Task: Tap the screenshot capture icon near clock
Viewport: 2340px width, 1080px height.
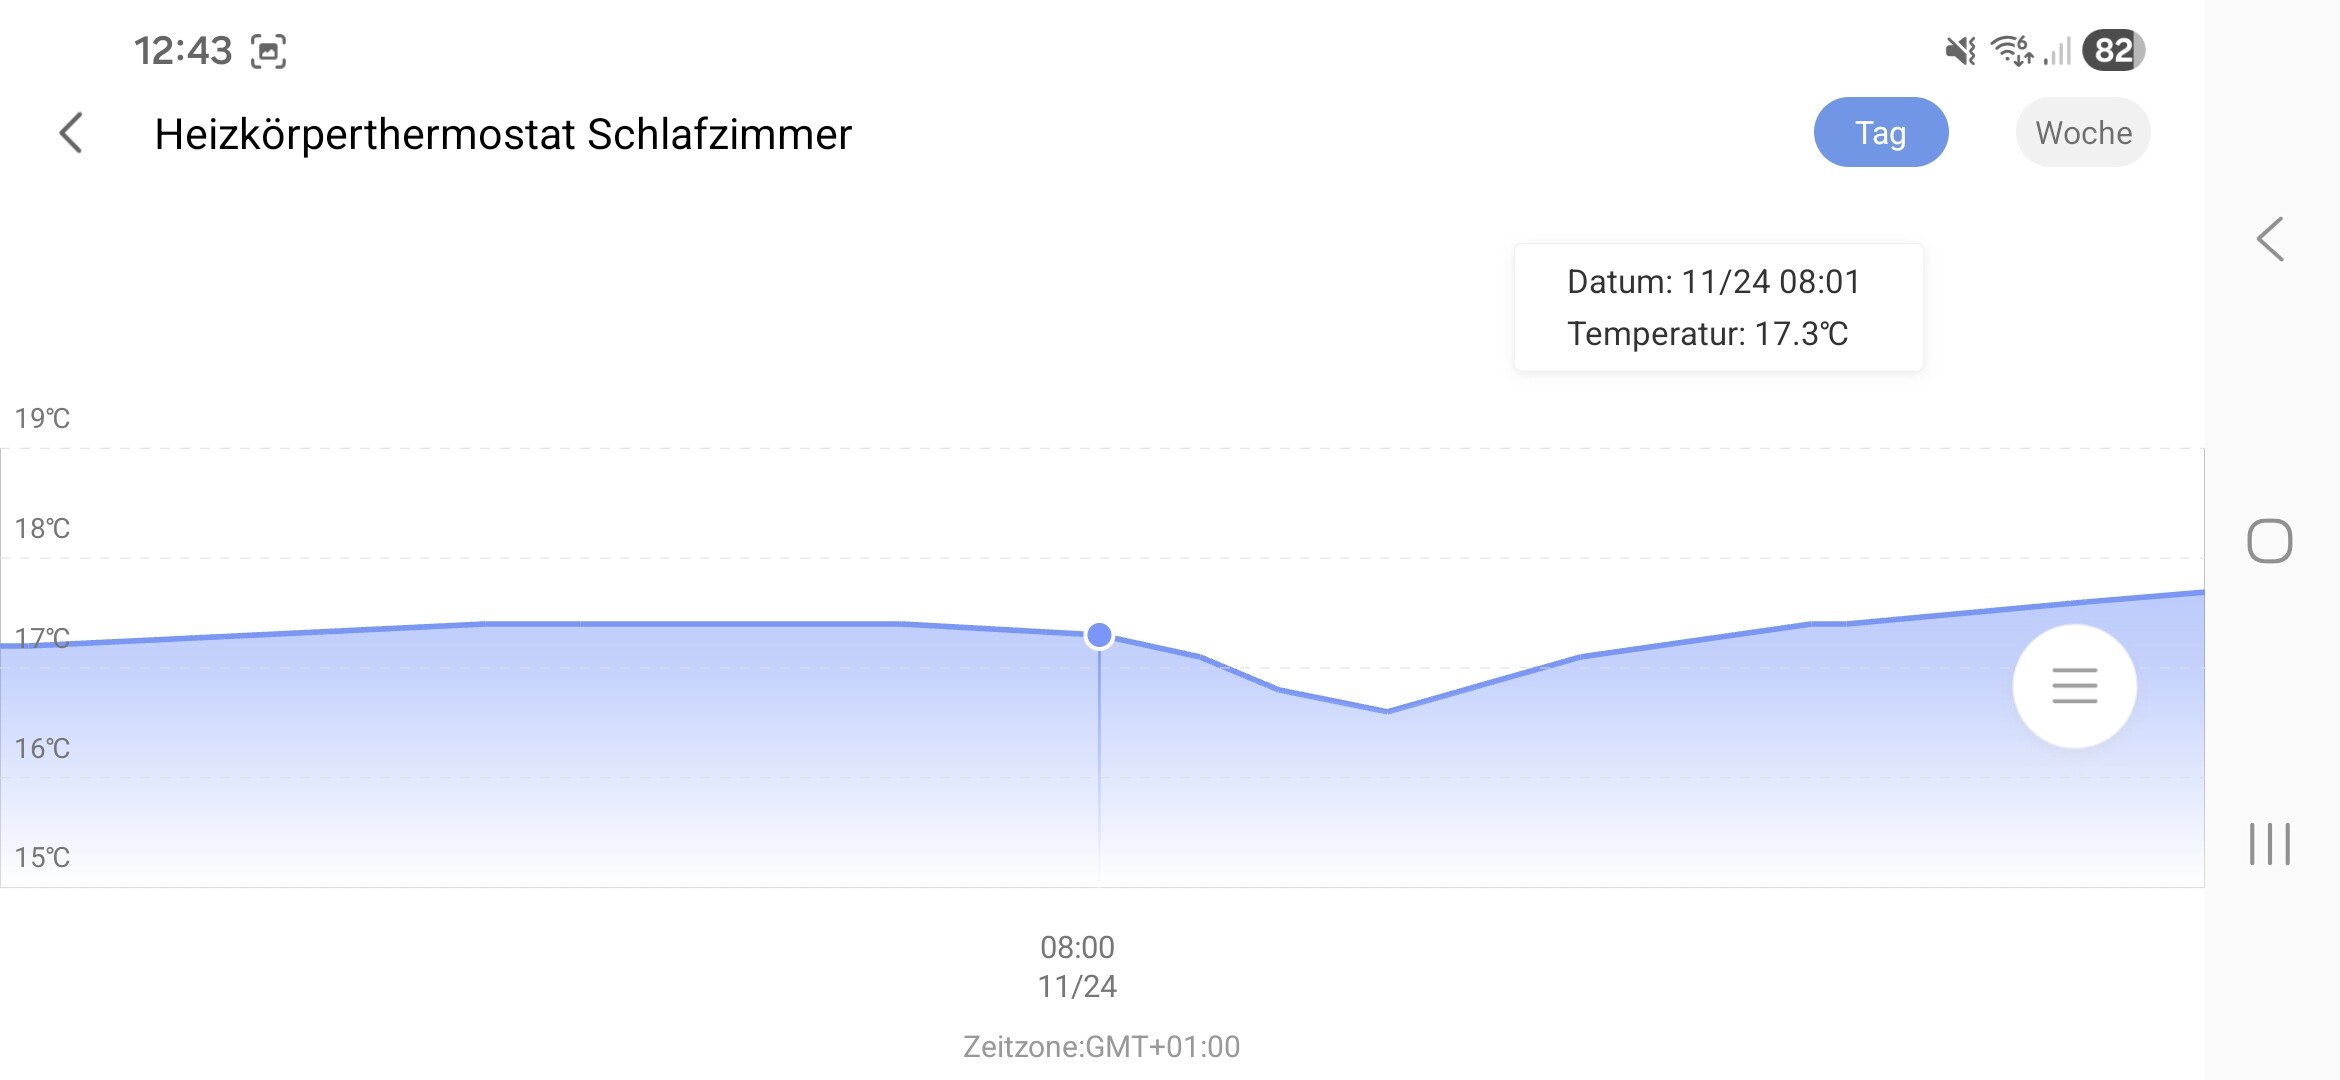Action: click(x=268, y=51)
